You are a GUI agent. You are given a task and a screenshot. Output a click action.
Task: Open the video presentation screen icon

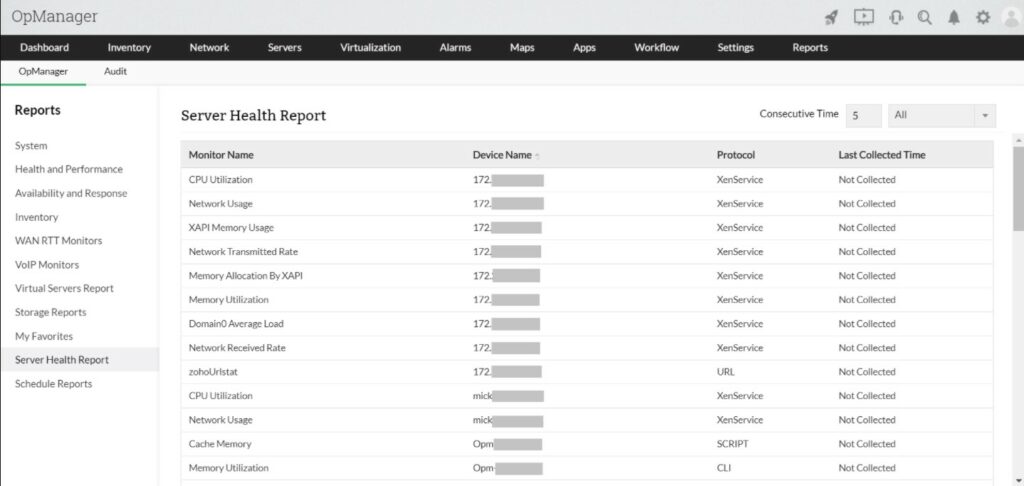pyautogui.click(x=863, y=17)
